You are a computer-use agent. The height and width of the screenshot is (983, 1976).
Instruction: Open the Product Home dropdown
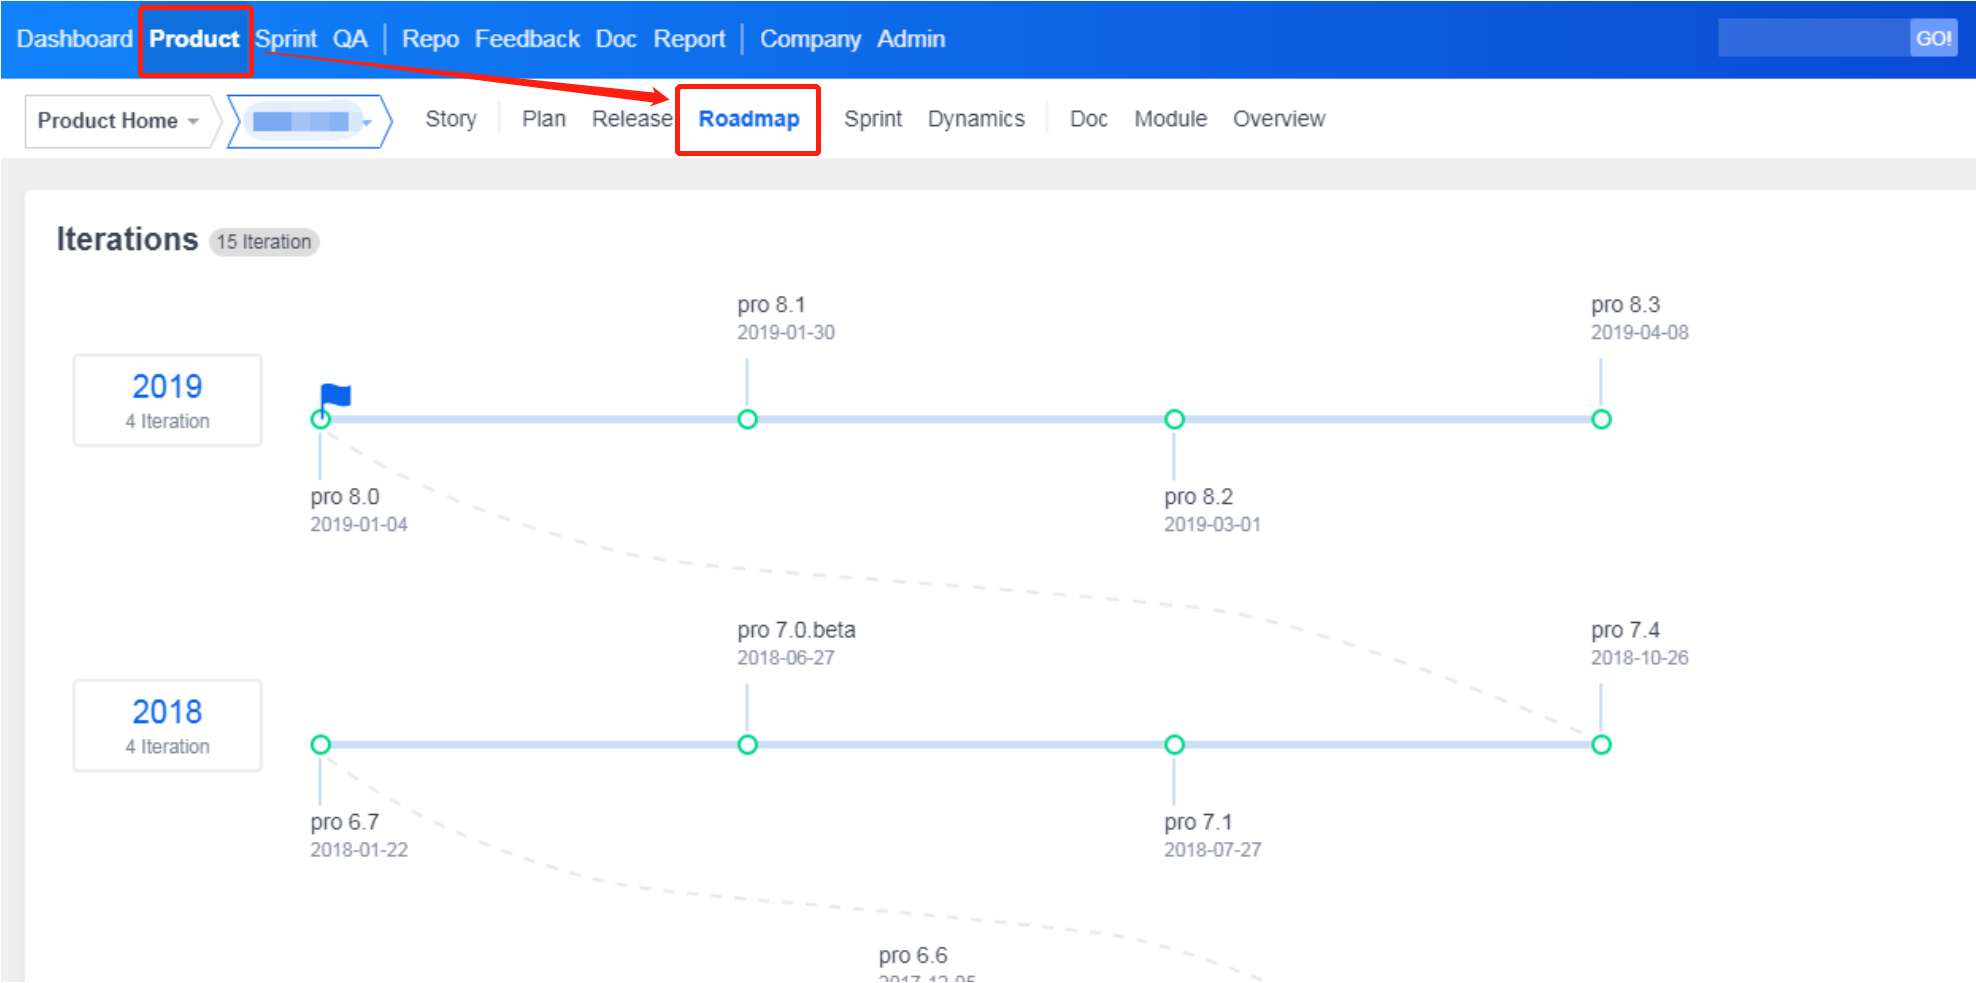point(118,121)
